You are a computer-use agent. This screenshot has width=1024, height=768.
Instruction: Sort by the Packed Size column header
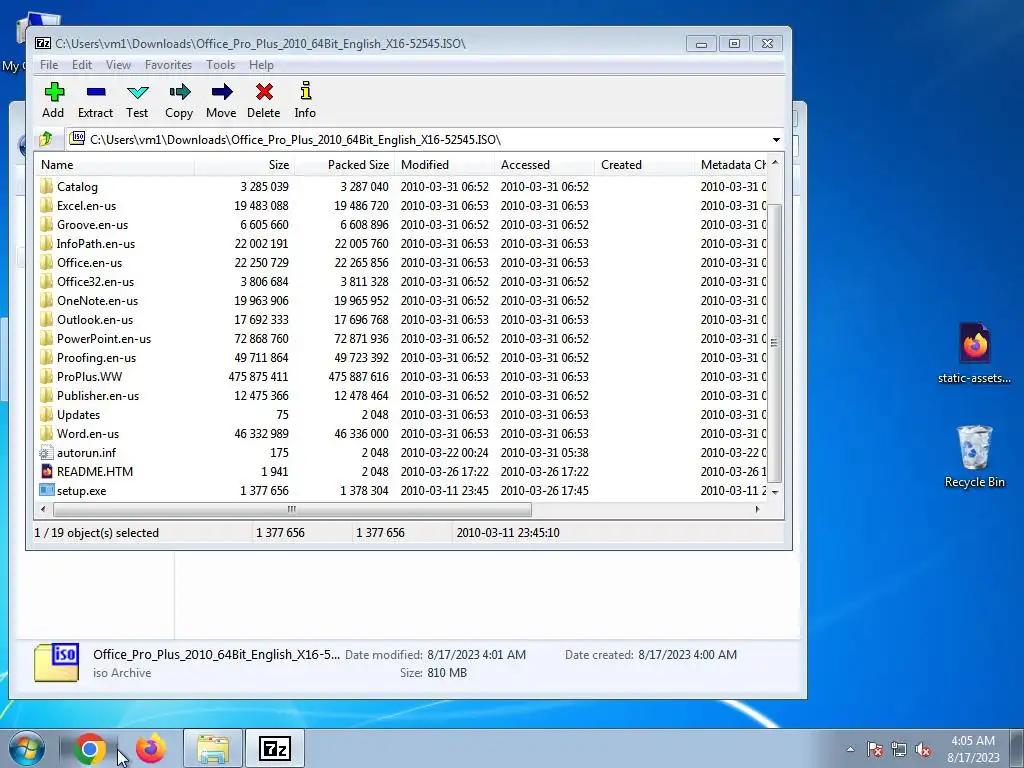coord(345,165)
